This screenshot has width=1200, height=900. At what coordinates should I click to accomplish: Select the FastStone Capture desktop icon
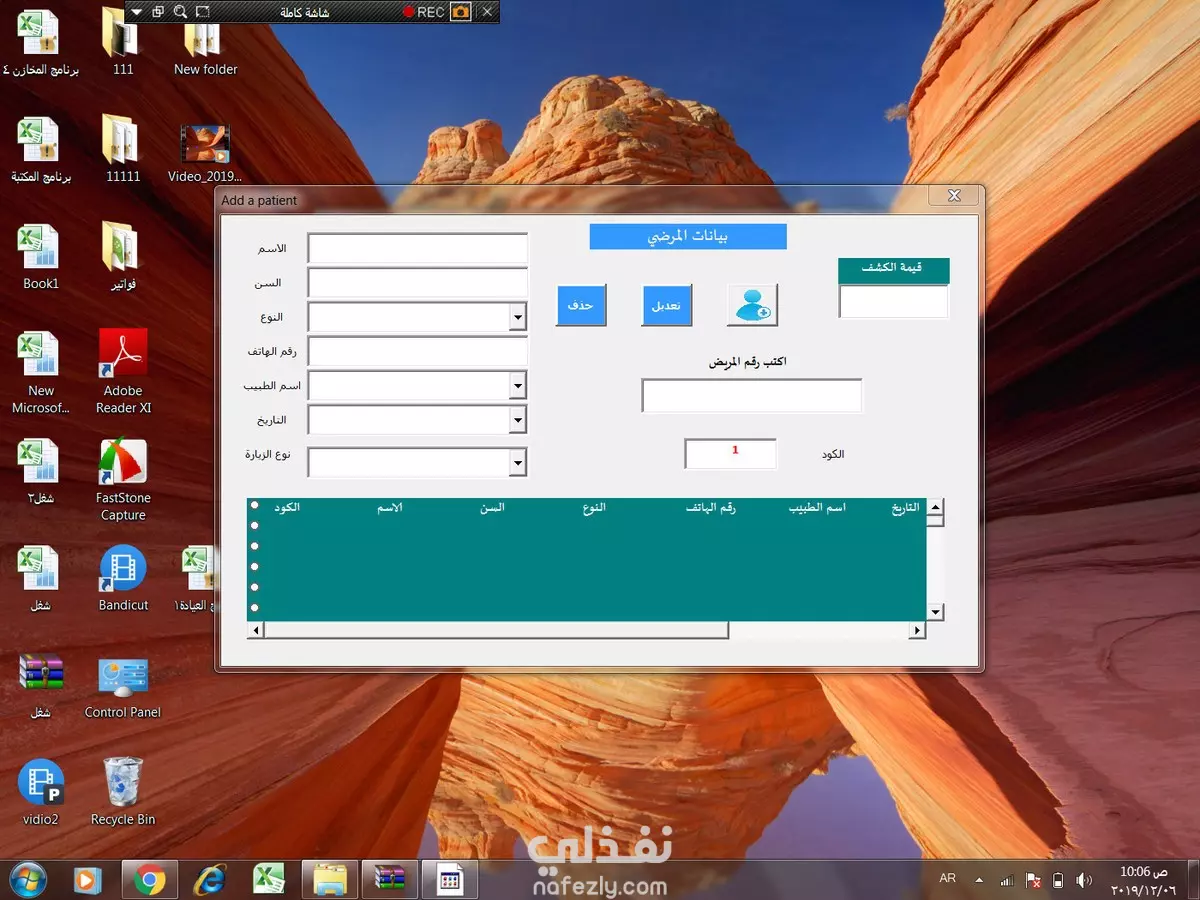pyautogui.click(x=123, y=480)
